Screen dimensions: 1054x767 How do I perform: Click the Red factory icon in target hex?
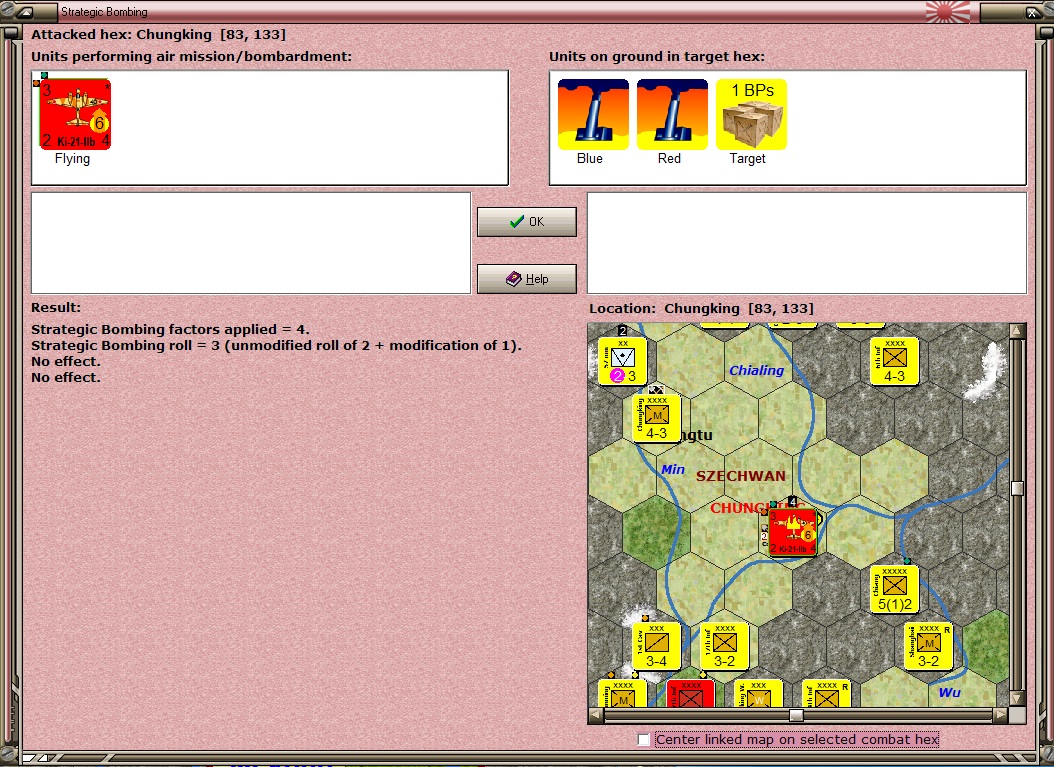point(672,114)
